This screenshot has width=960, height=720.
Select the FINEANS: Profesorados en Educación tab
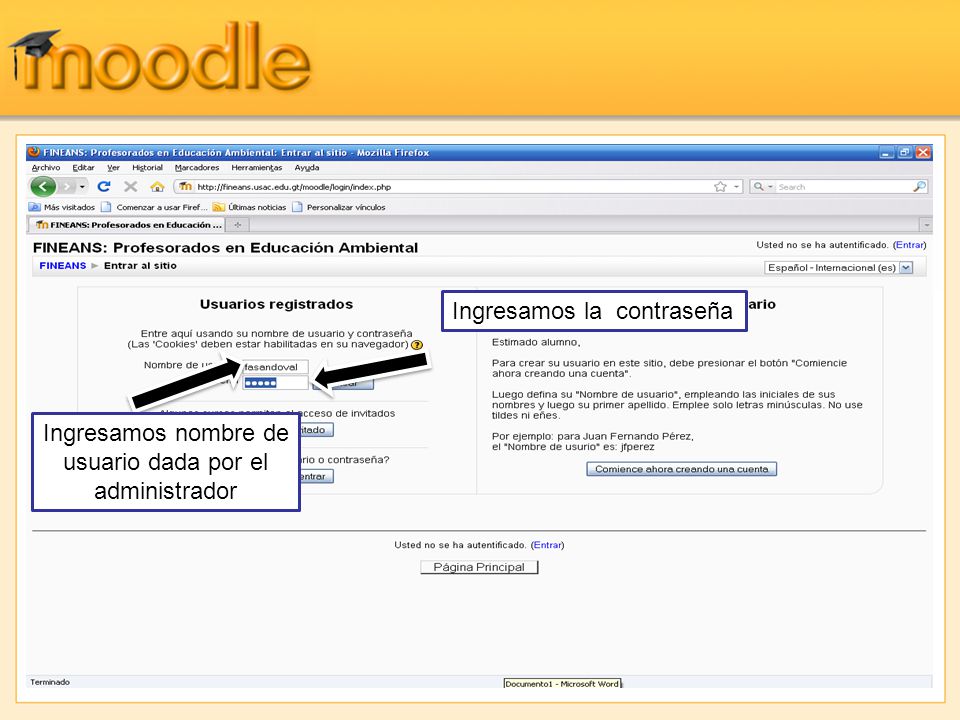click(x=126, y=225)
